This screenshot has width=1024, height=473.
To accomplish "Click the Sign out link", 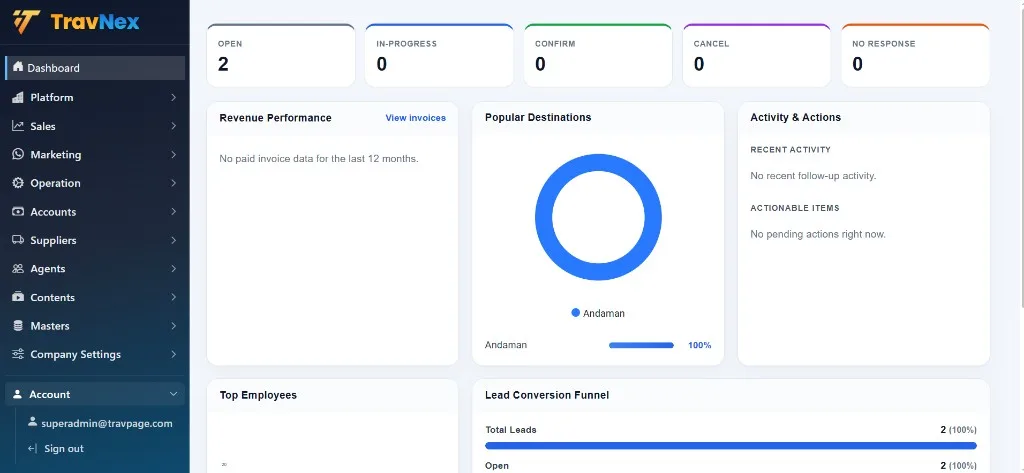I will coord(64,448).
